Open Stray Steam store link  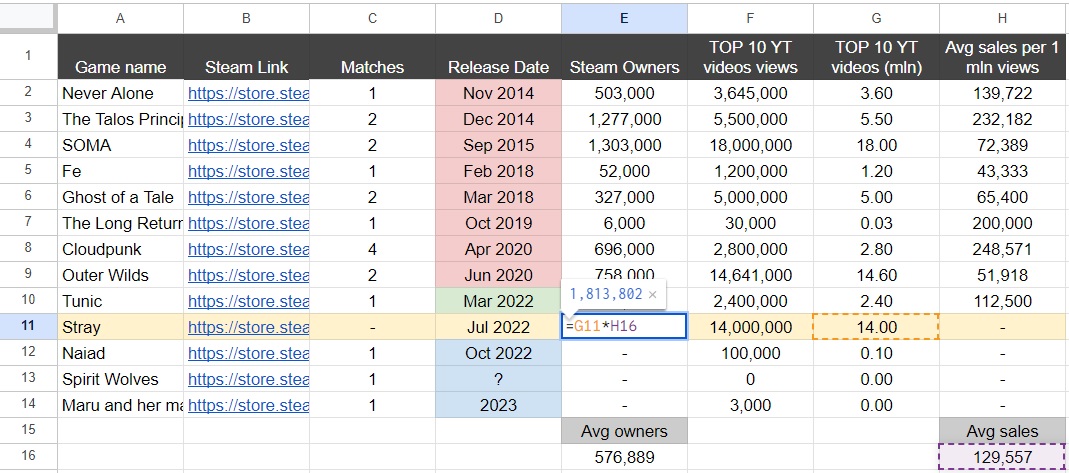click(248, 327)
